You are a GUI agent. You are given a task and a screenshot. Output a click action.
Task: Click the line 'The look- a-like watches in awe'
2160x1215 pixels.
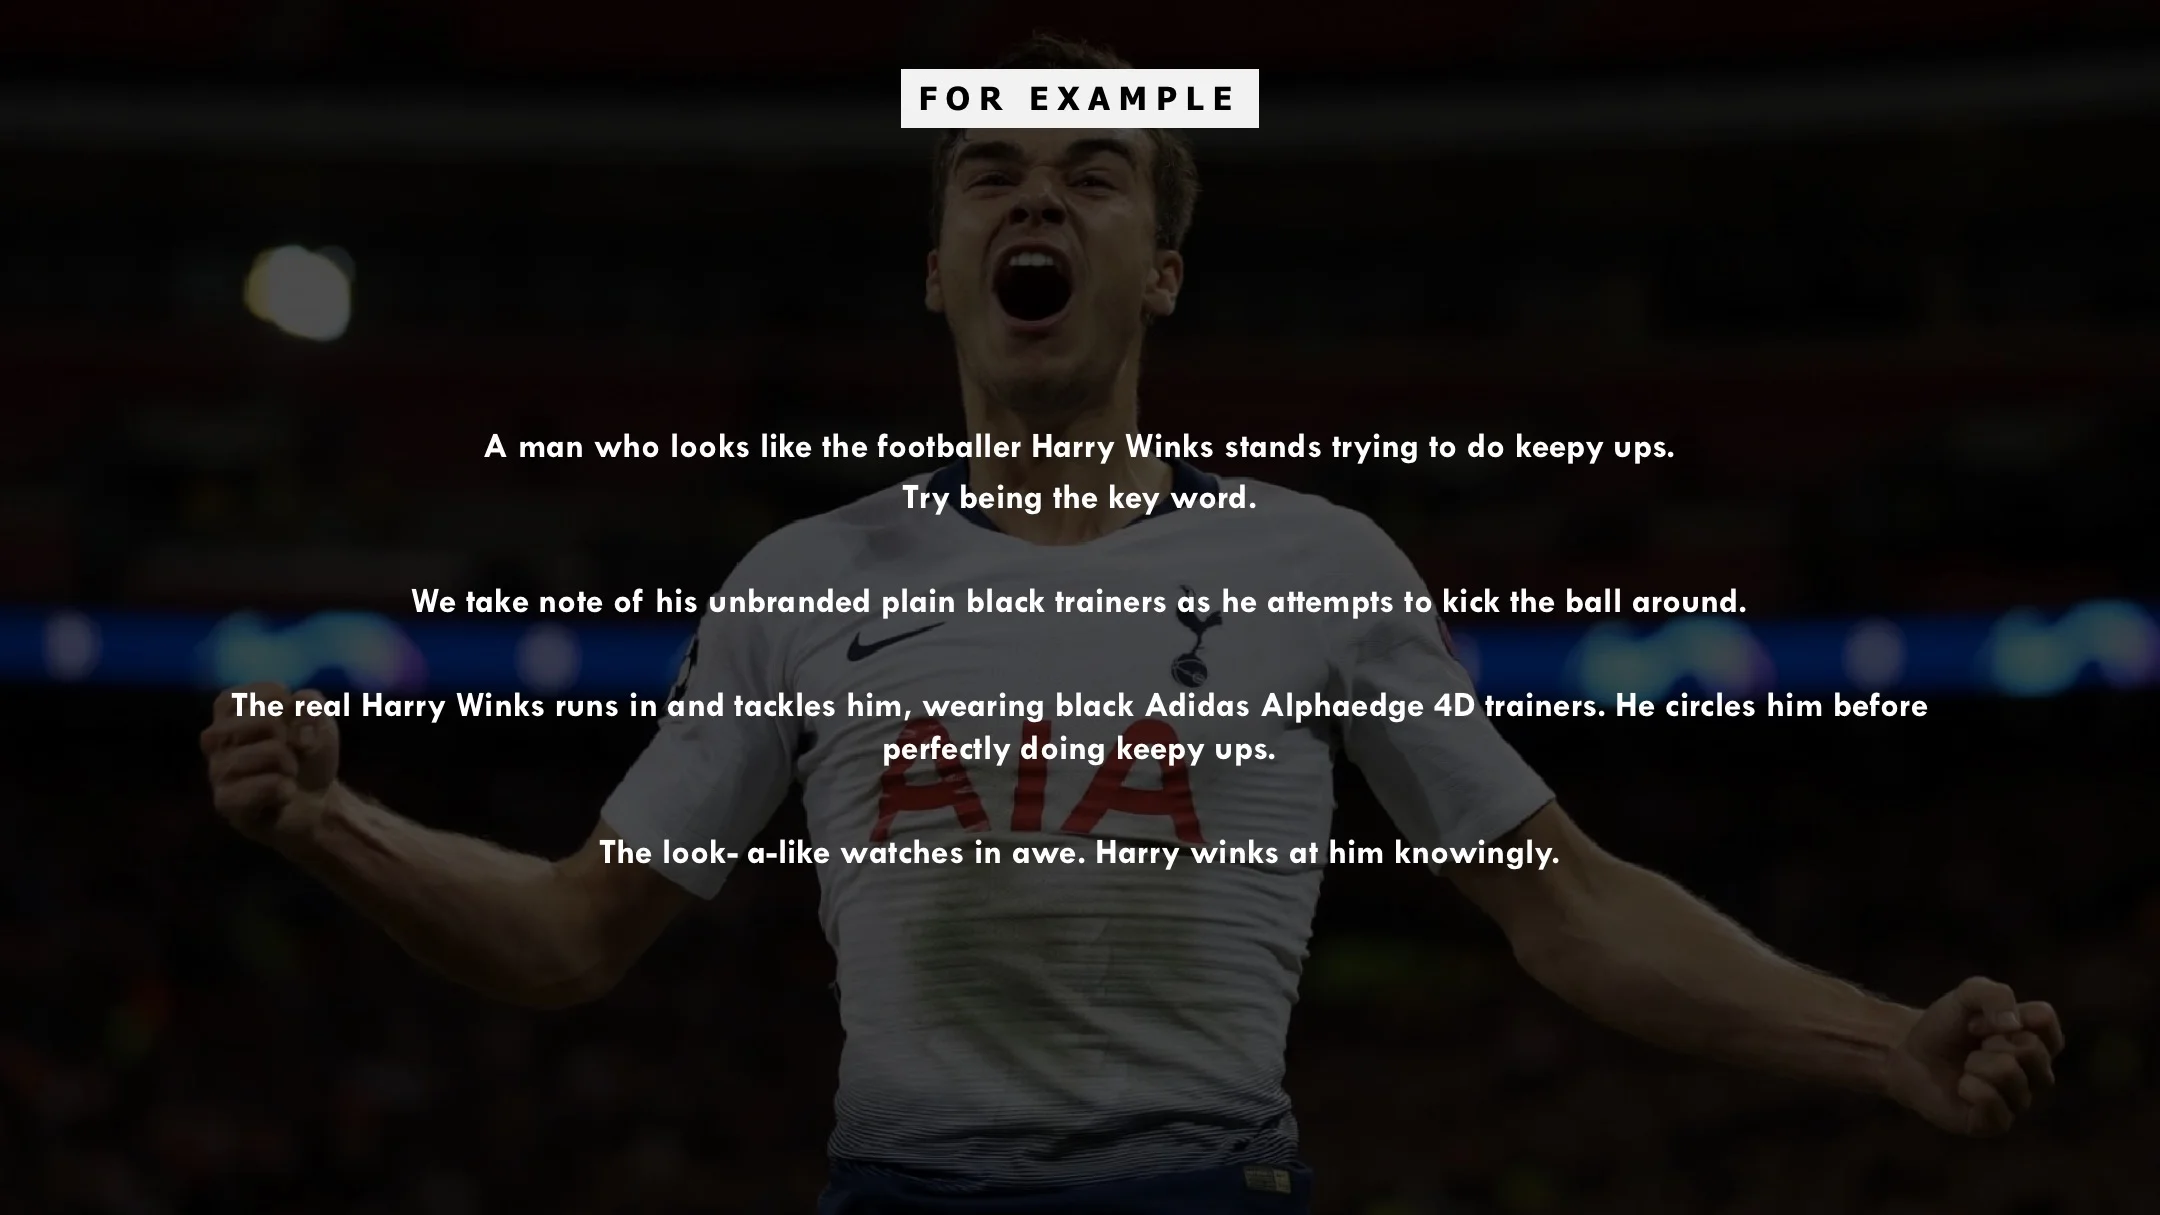[1079, 852]
